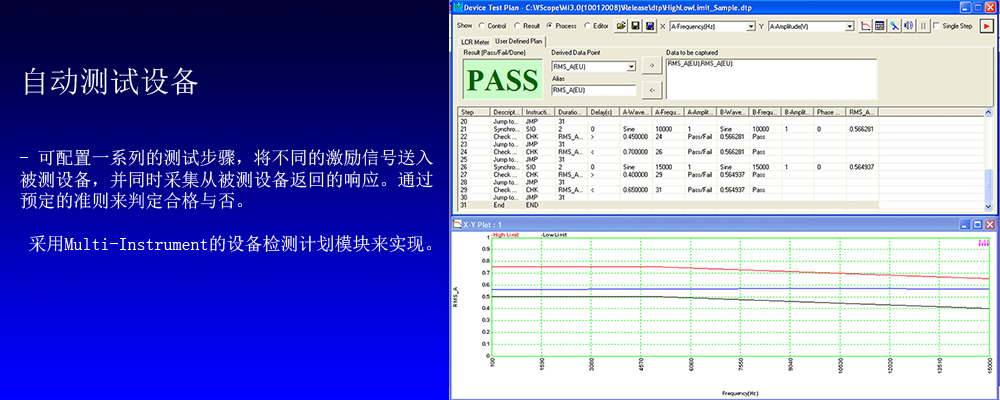Viewport: 1000px width, 400px height.
Task: Open the X-Y plot chart icon
Action: click(x=865, y=26)
